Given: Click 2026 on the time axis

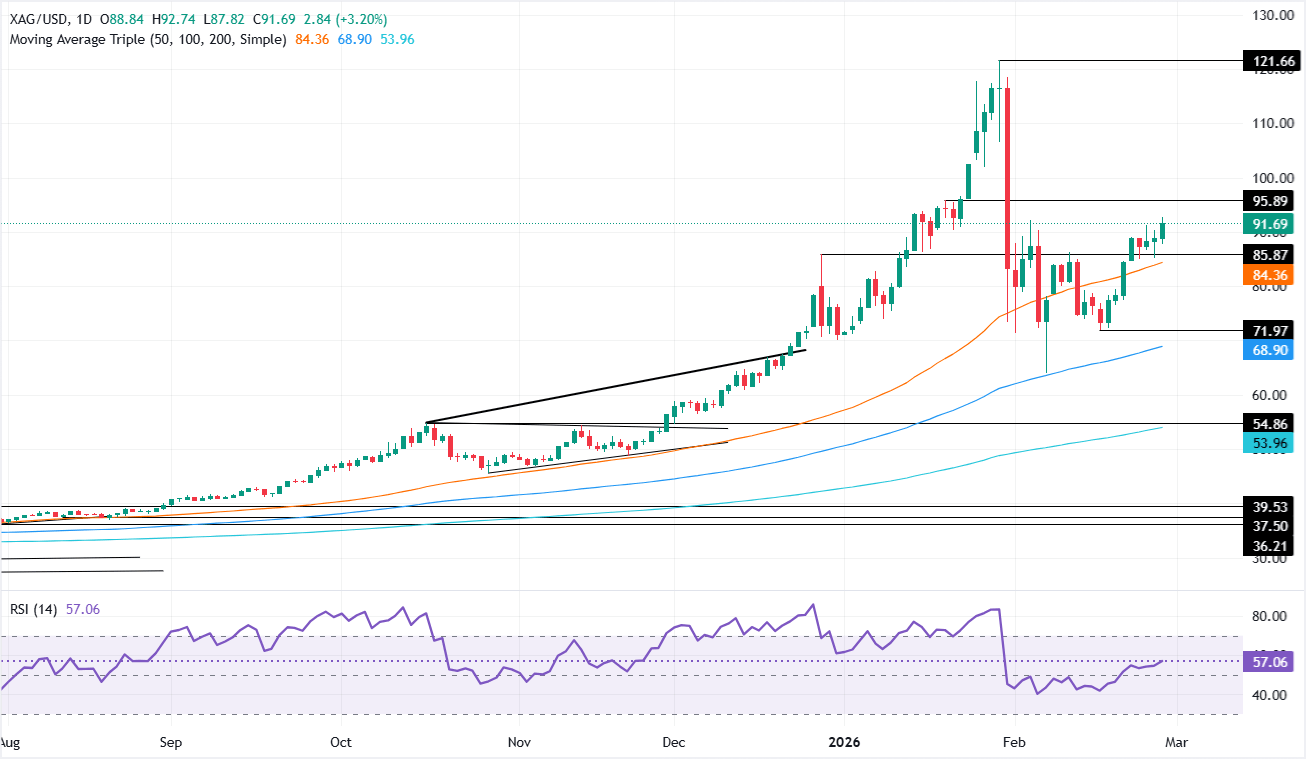Looking at the screenshot, I should point(843,743).
